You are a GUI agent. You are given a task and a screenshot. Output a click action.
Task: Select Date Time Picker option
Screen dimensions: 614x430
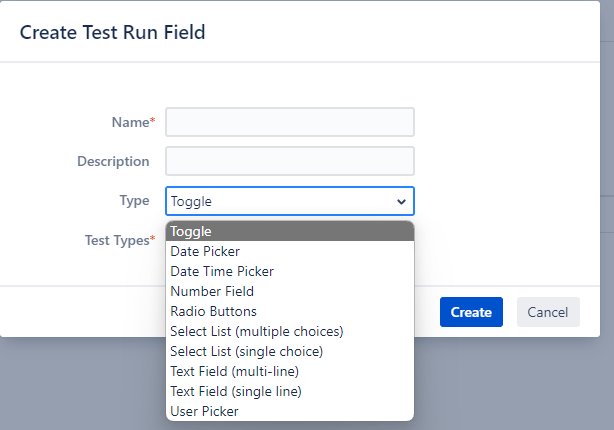pos(222,271)
